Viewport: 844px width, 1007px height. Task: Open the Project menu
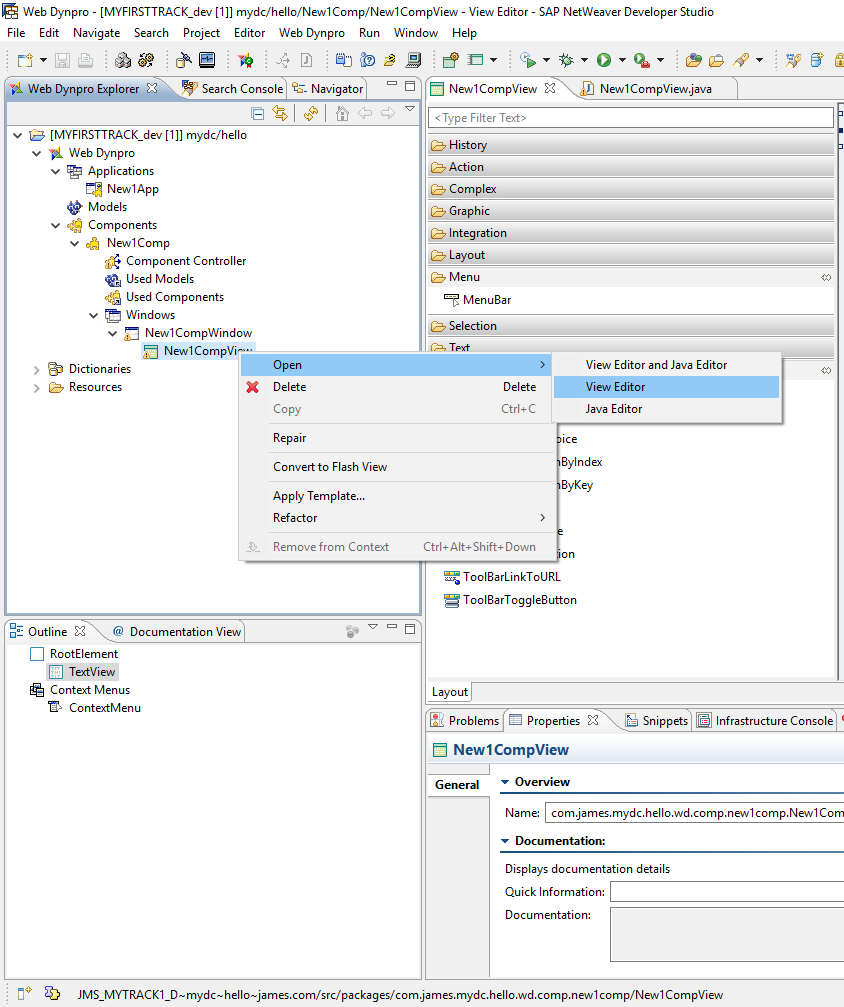(201, 33)
